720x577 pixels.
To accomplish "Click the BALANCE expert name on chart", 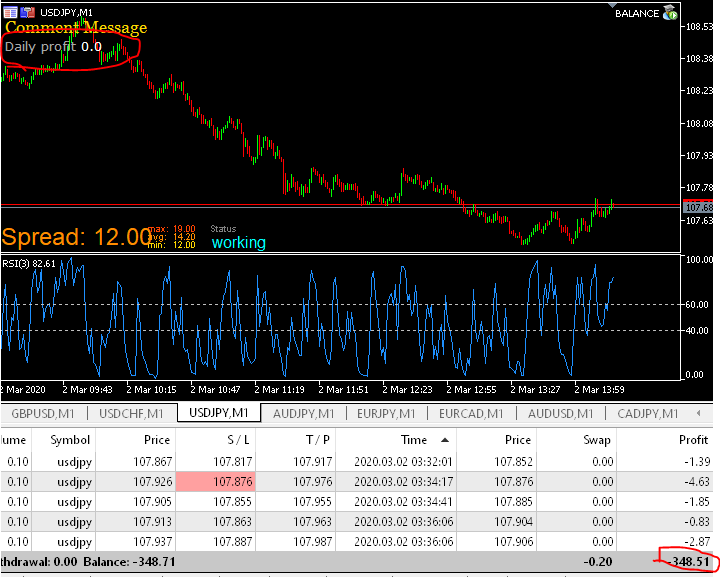I will tap(637, 13).
